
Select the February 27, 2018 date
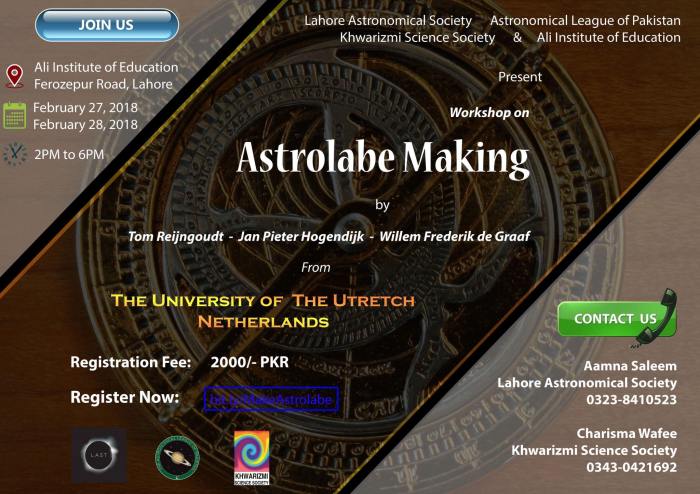click(x=85, y=108)
